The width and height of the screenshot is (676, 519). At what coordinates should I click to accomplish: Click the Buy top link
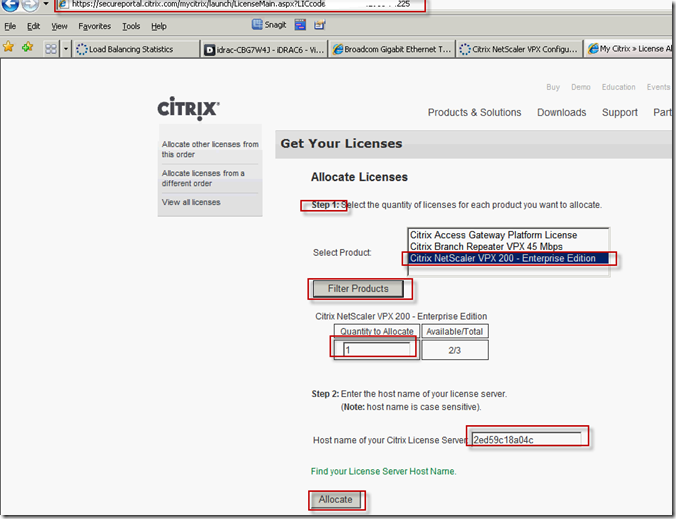[553, 87]
